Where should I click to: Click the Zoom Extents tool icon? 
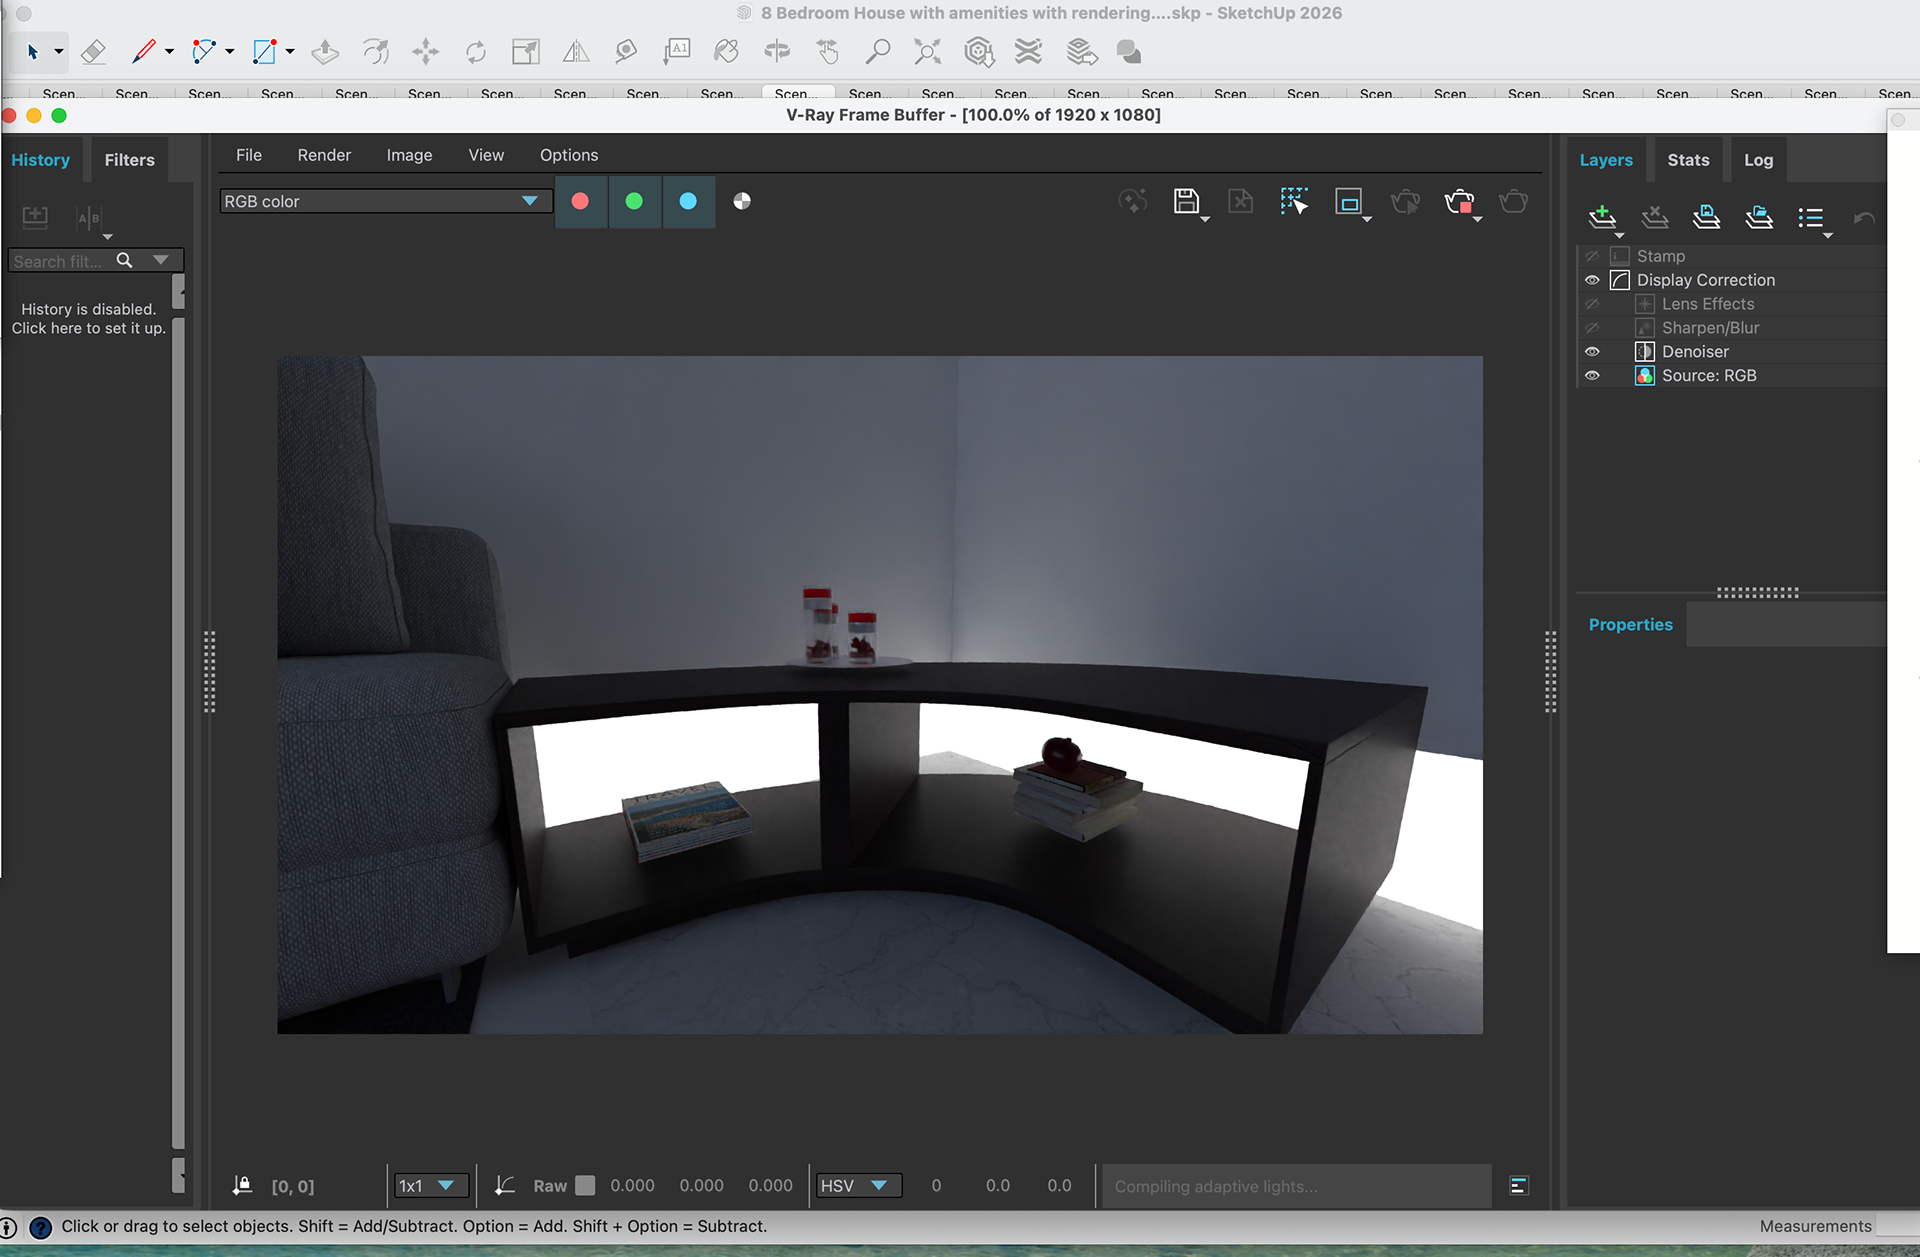pos(927,52)
